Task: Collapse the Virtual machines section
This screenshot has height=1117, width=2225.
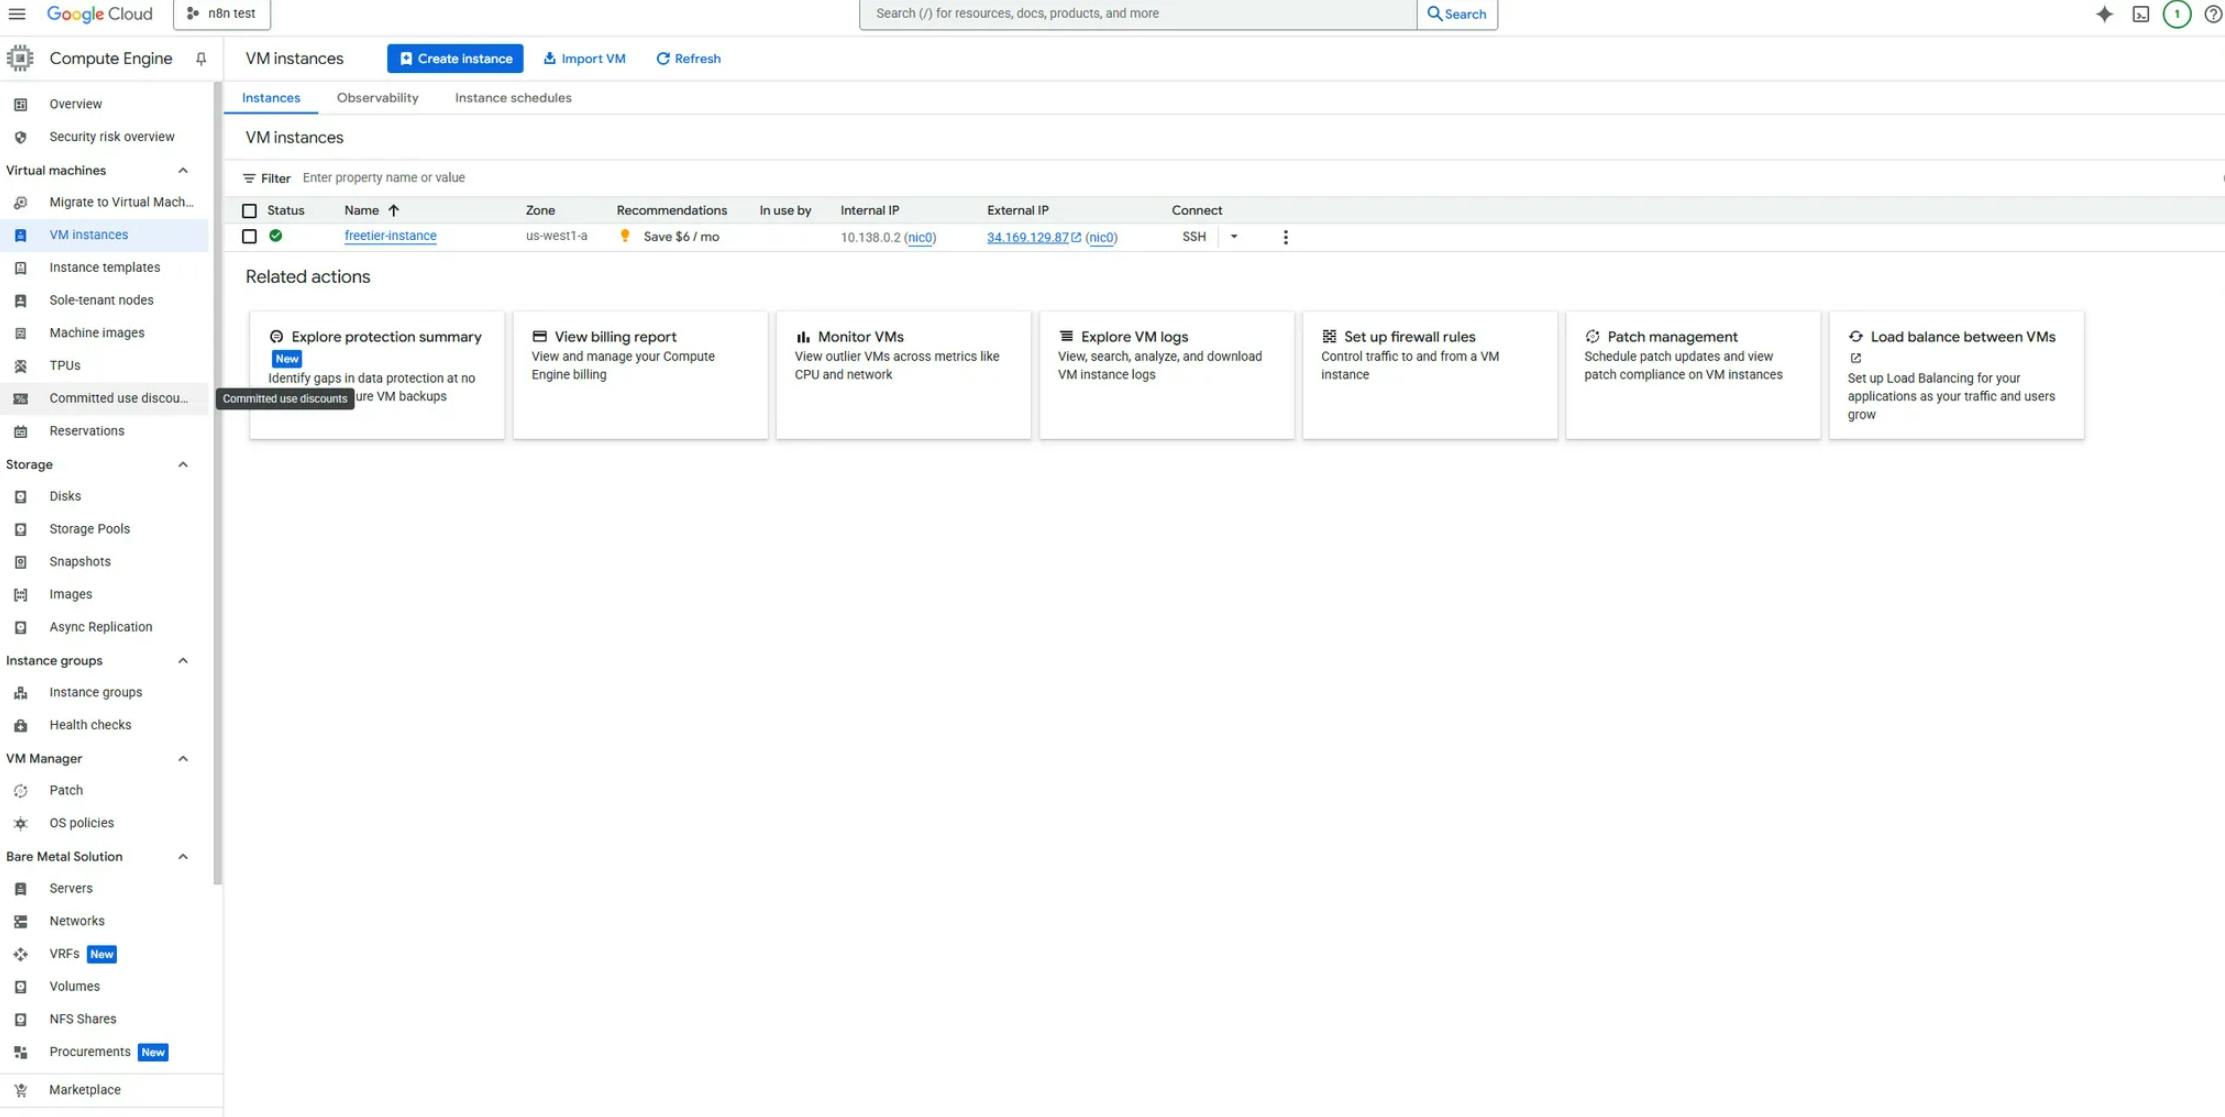Action: click(183, 171)
